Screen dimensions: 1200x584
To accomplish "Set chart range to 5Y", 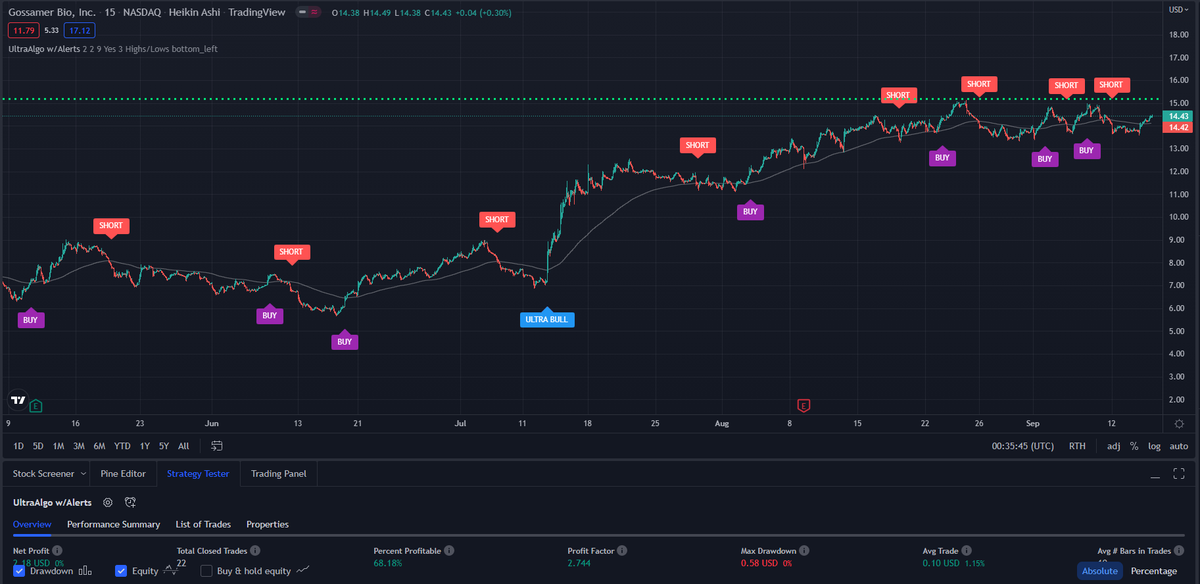I will pos(164,446).
